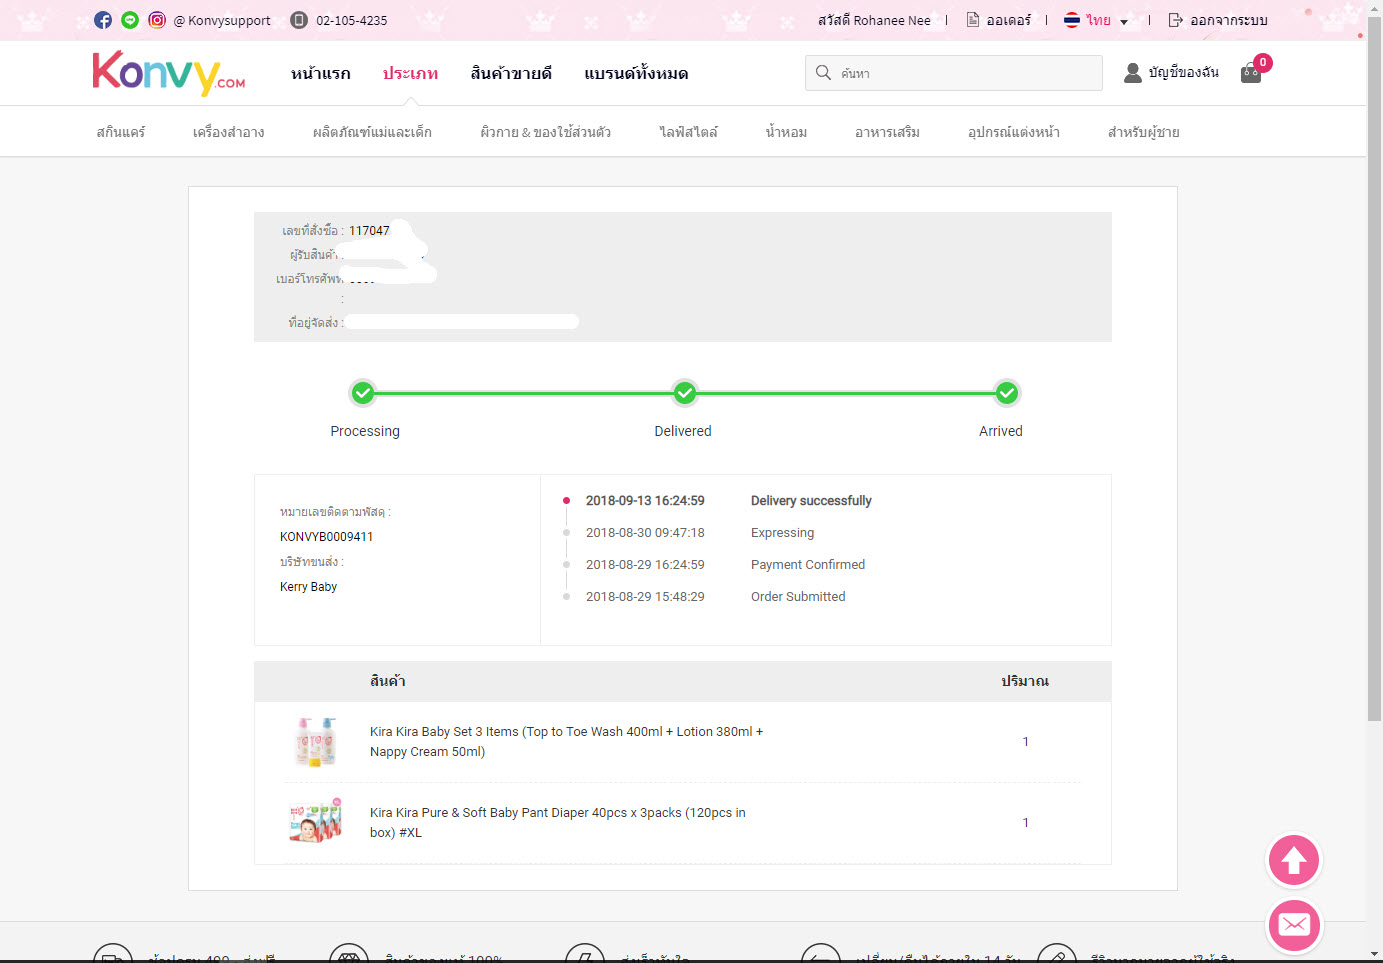Click the Baby Pant Diaper product thumbnail

pyautogui.click(x=316, y=821)
